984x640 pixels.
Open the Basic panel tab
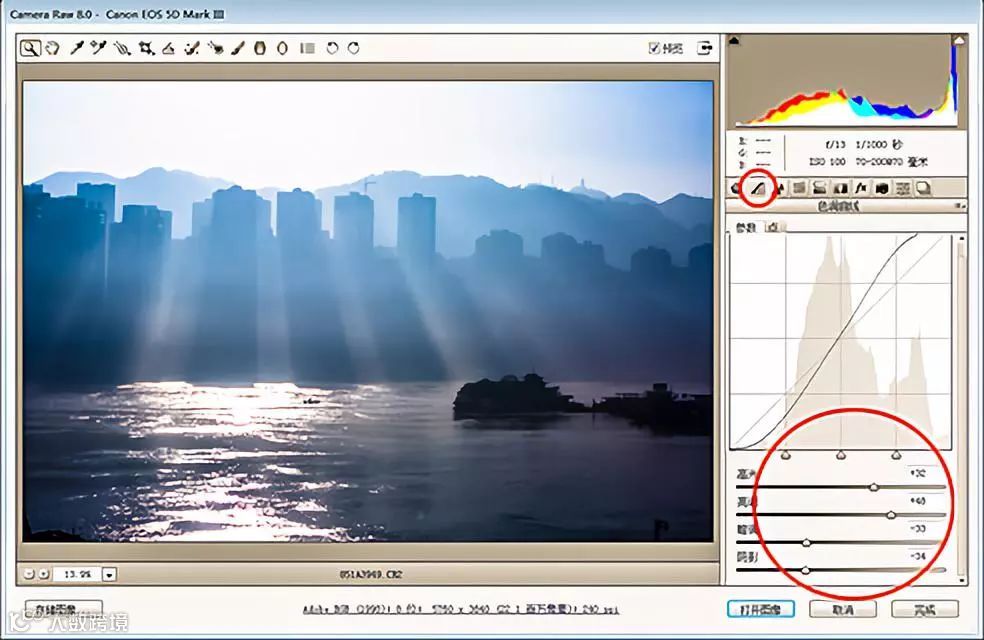(736, 188)
